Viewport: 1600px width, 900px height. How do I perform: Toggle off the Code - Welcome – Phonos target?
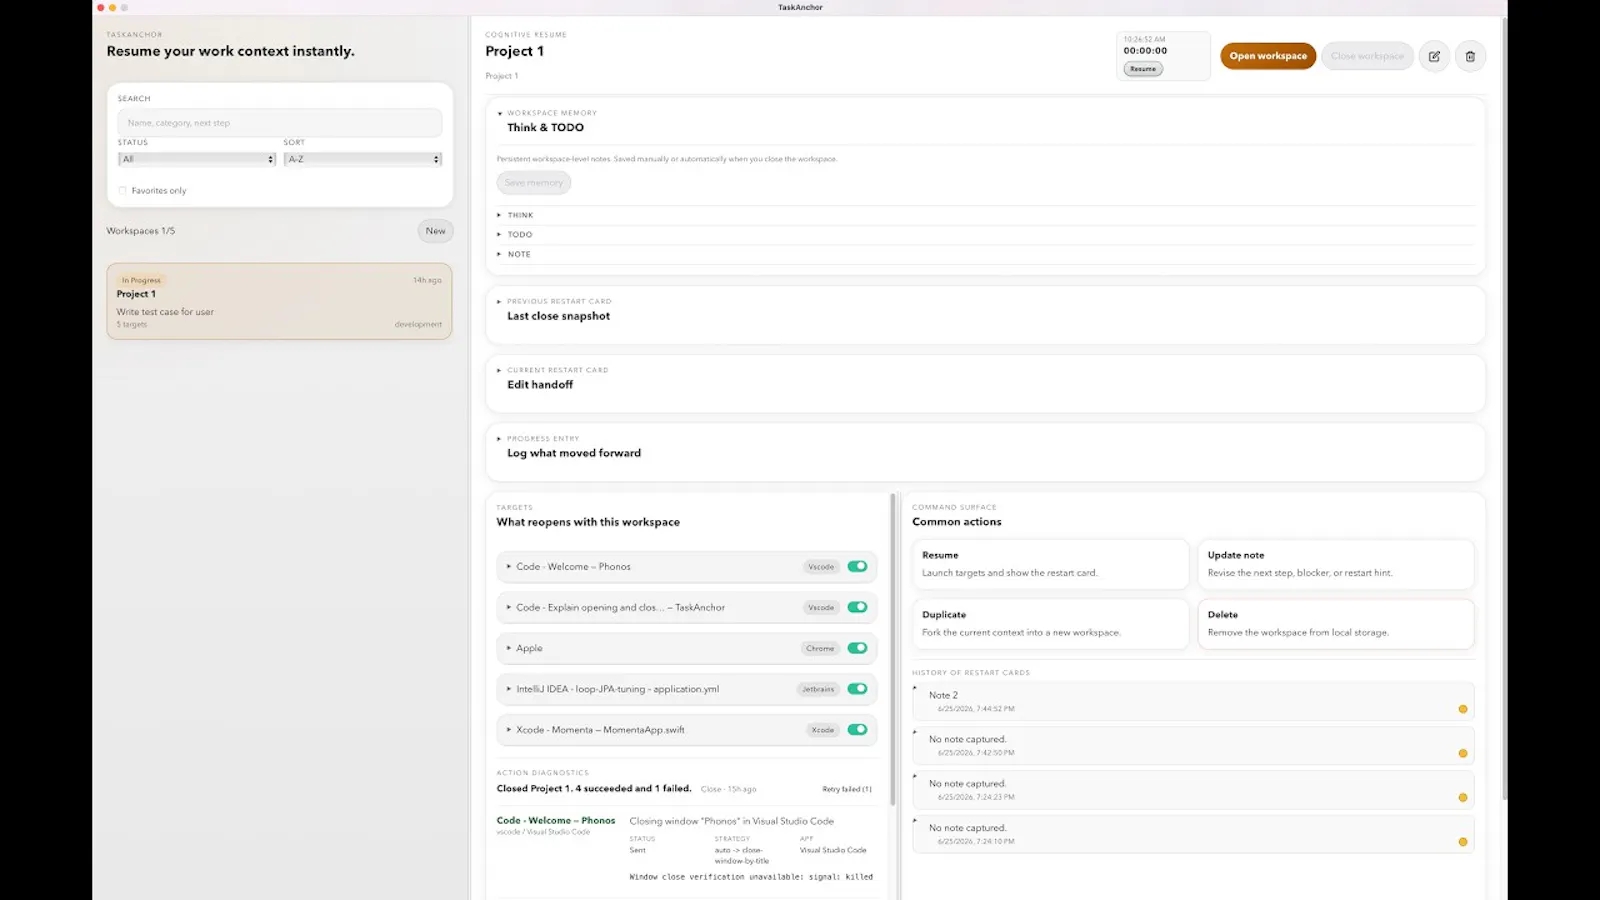click(857, 566)
